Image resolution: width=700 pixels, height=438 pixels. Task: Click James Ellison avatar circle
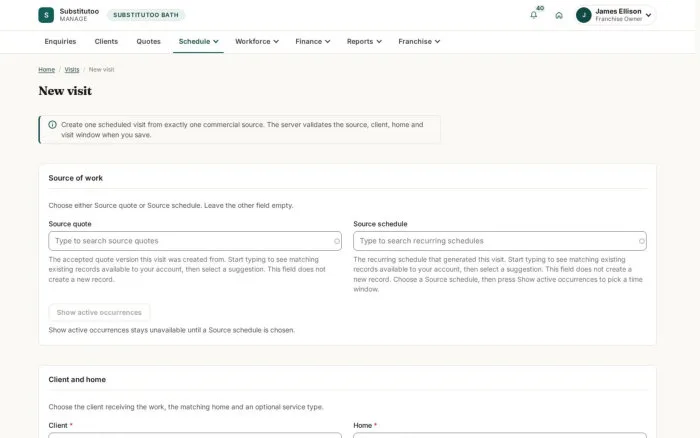click(583, 15)
